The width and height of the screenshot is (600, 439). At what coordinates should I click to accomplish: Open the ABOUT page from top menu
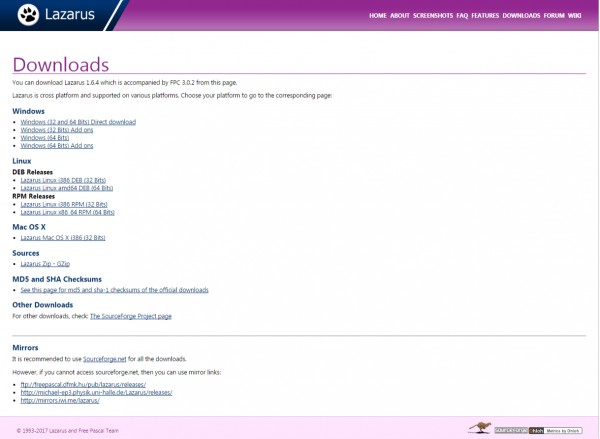[x=400, y=16]
